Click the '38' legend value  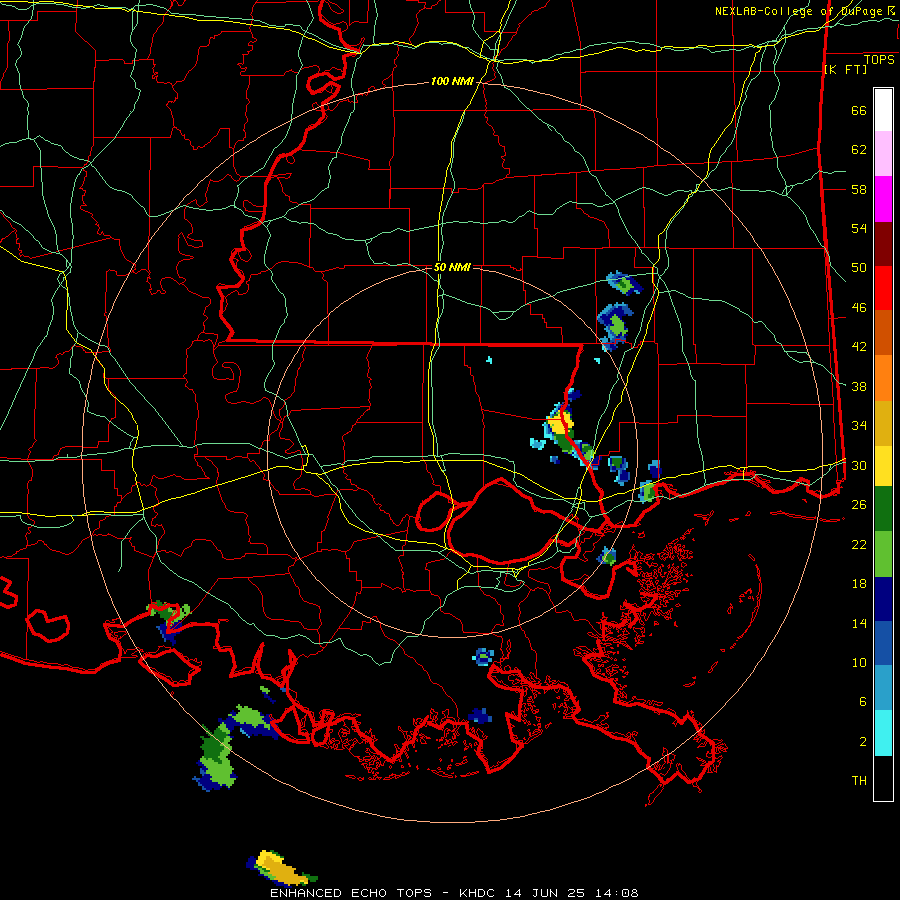pyautogui.click(x=859, y=386)
